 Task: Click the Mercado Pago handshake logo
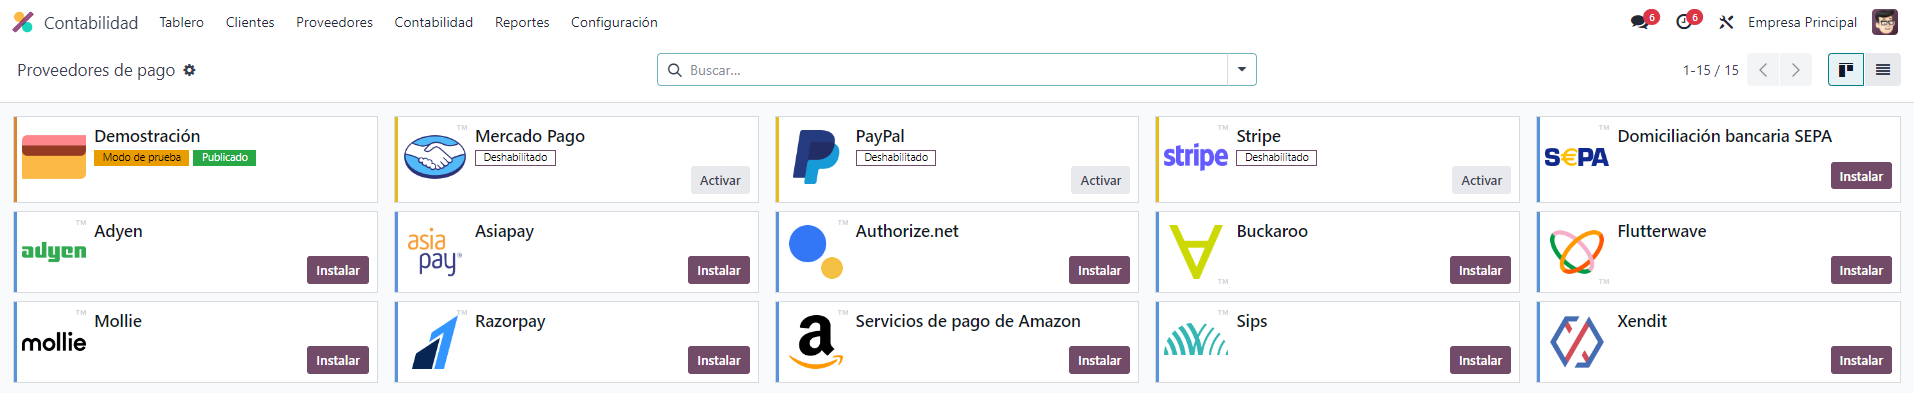[x=435, y=157]
